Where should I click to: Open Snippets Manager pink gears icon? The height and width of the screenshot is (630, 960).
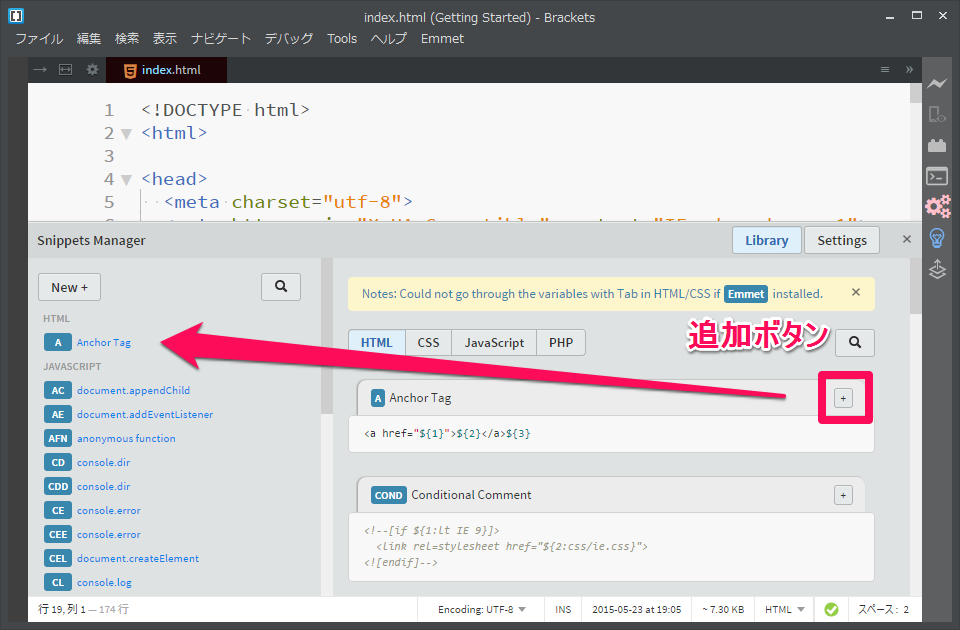[937, 206]
